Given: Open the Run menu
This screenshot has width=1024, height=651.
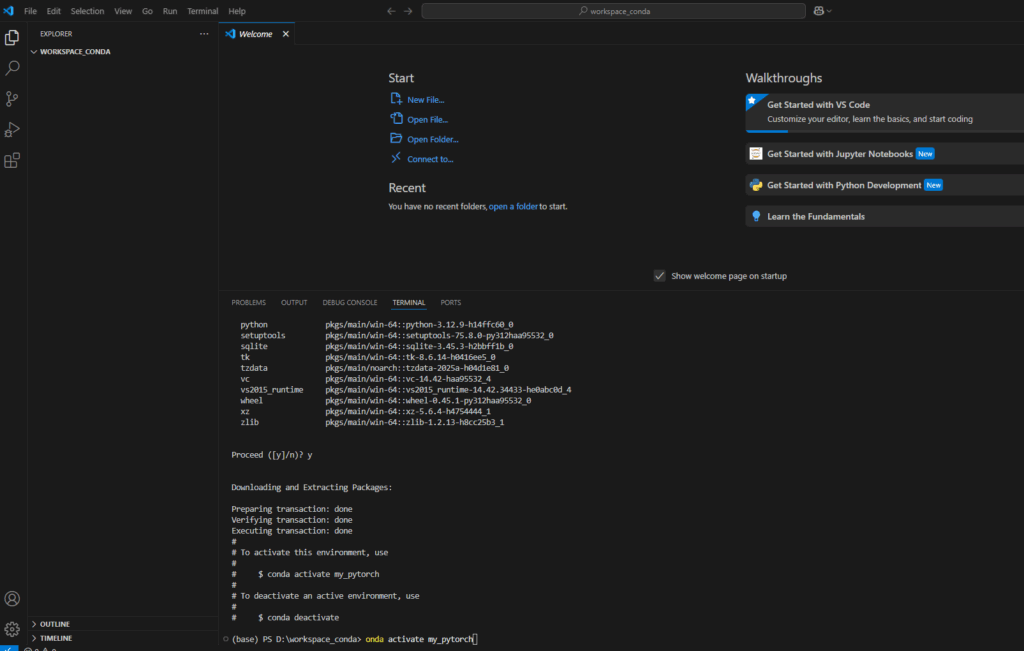Looking at the screenshot, I should pos(170,11).
